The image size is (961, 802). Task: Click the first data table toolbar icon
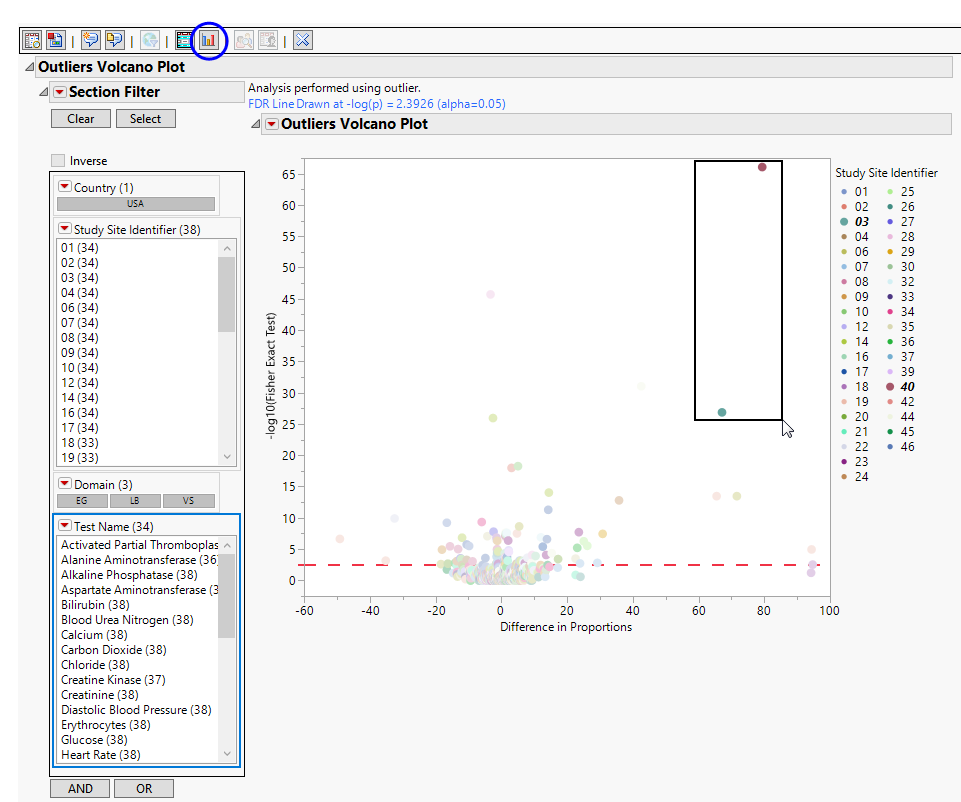tap(32, 41)
